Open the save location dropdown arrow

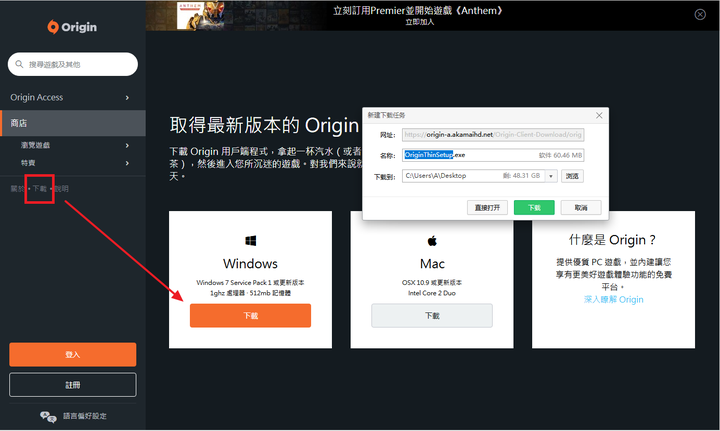[551, 176]
